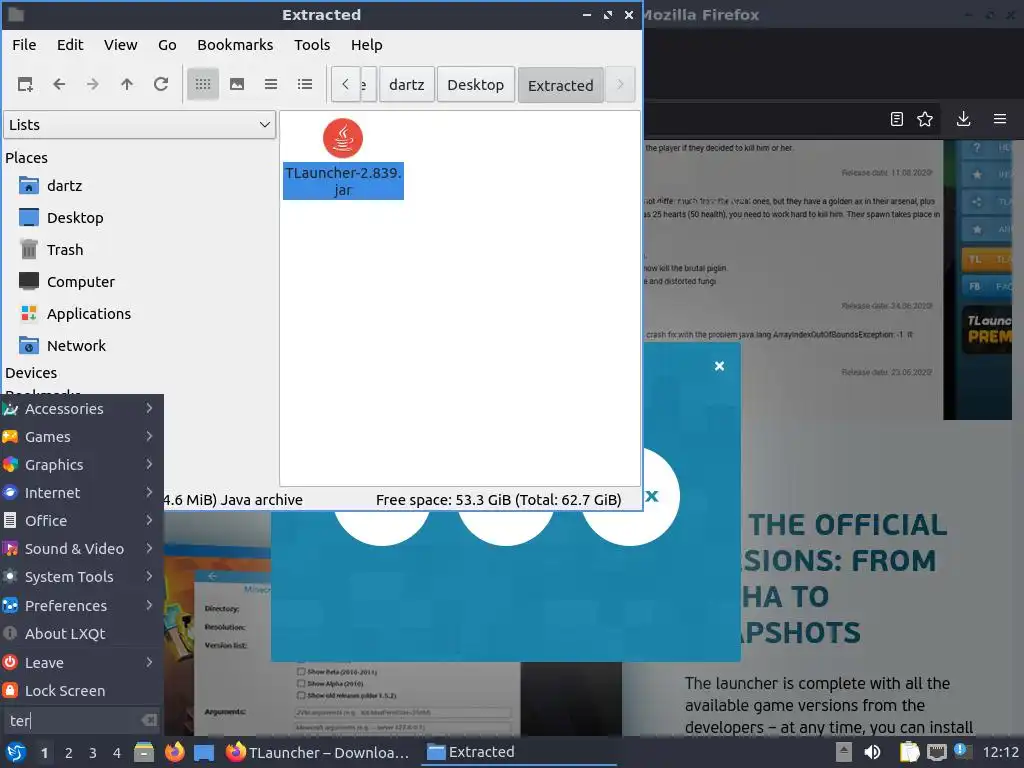This screenshot has width=1024, height=768.
Task: Expand System Tools submenu
Action: [x=81, y=577]
